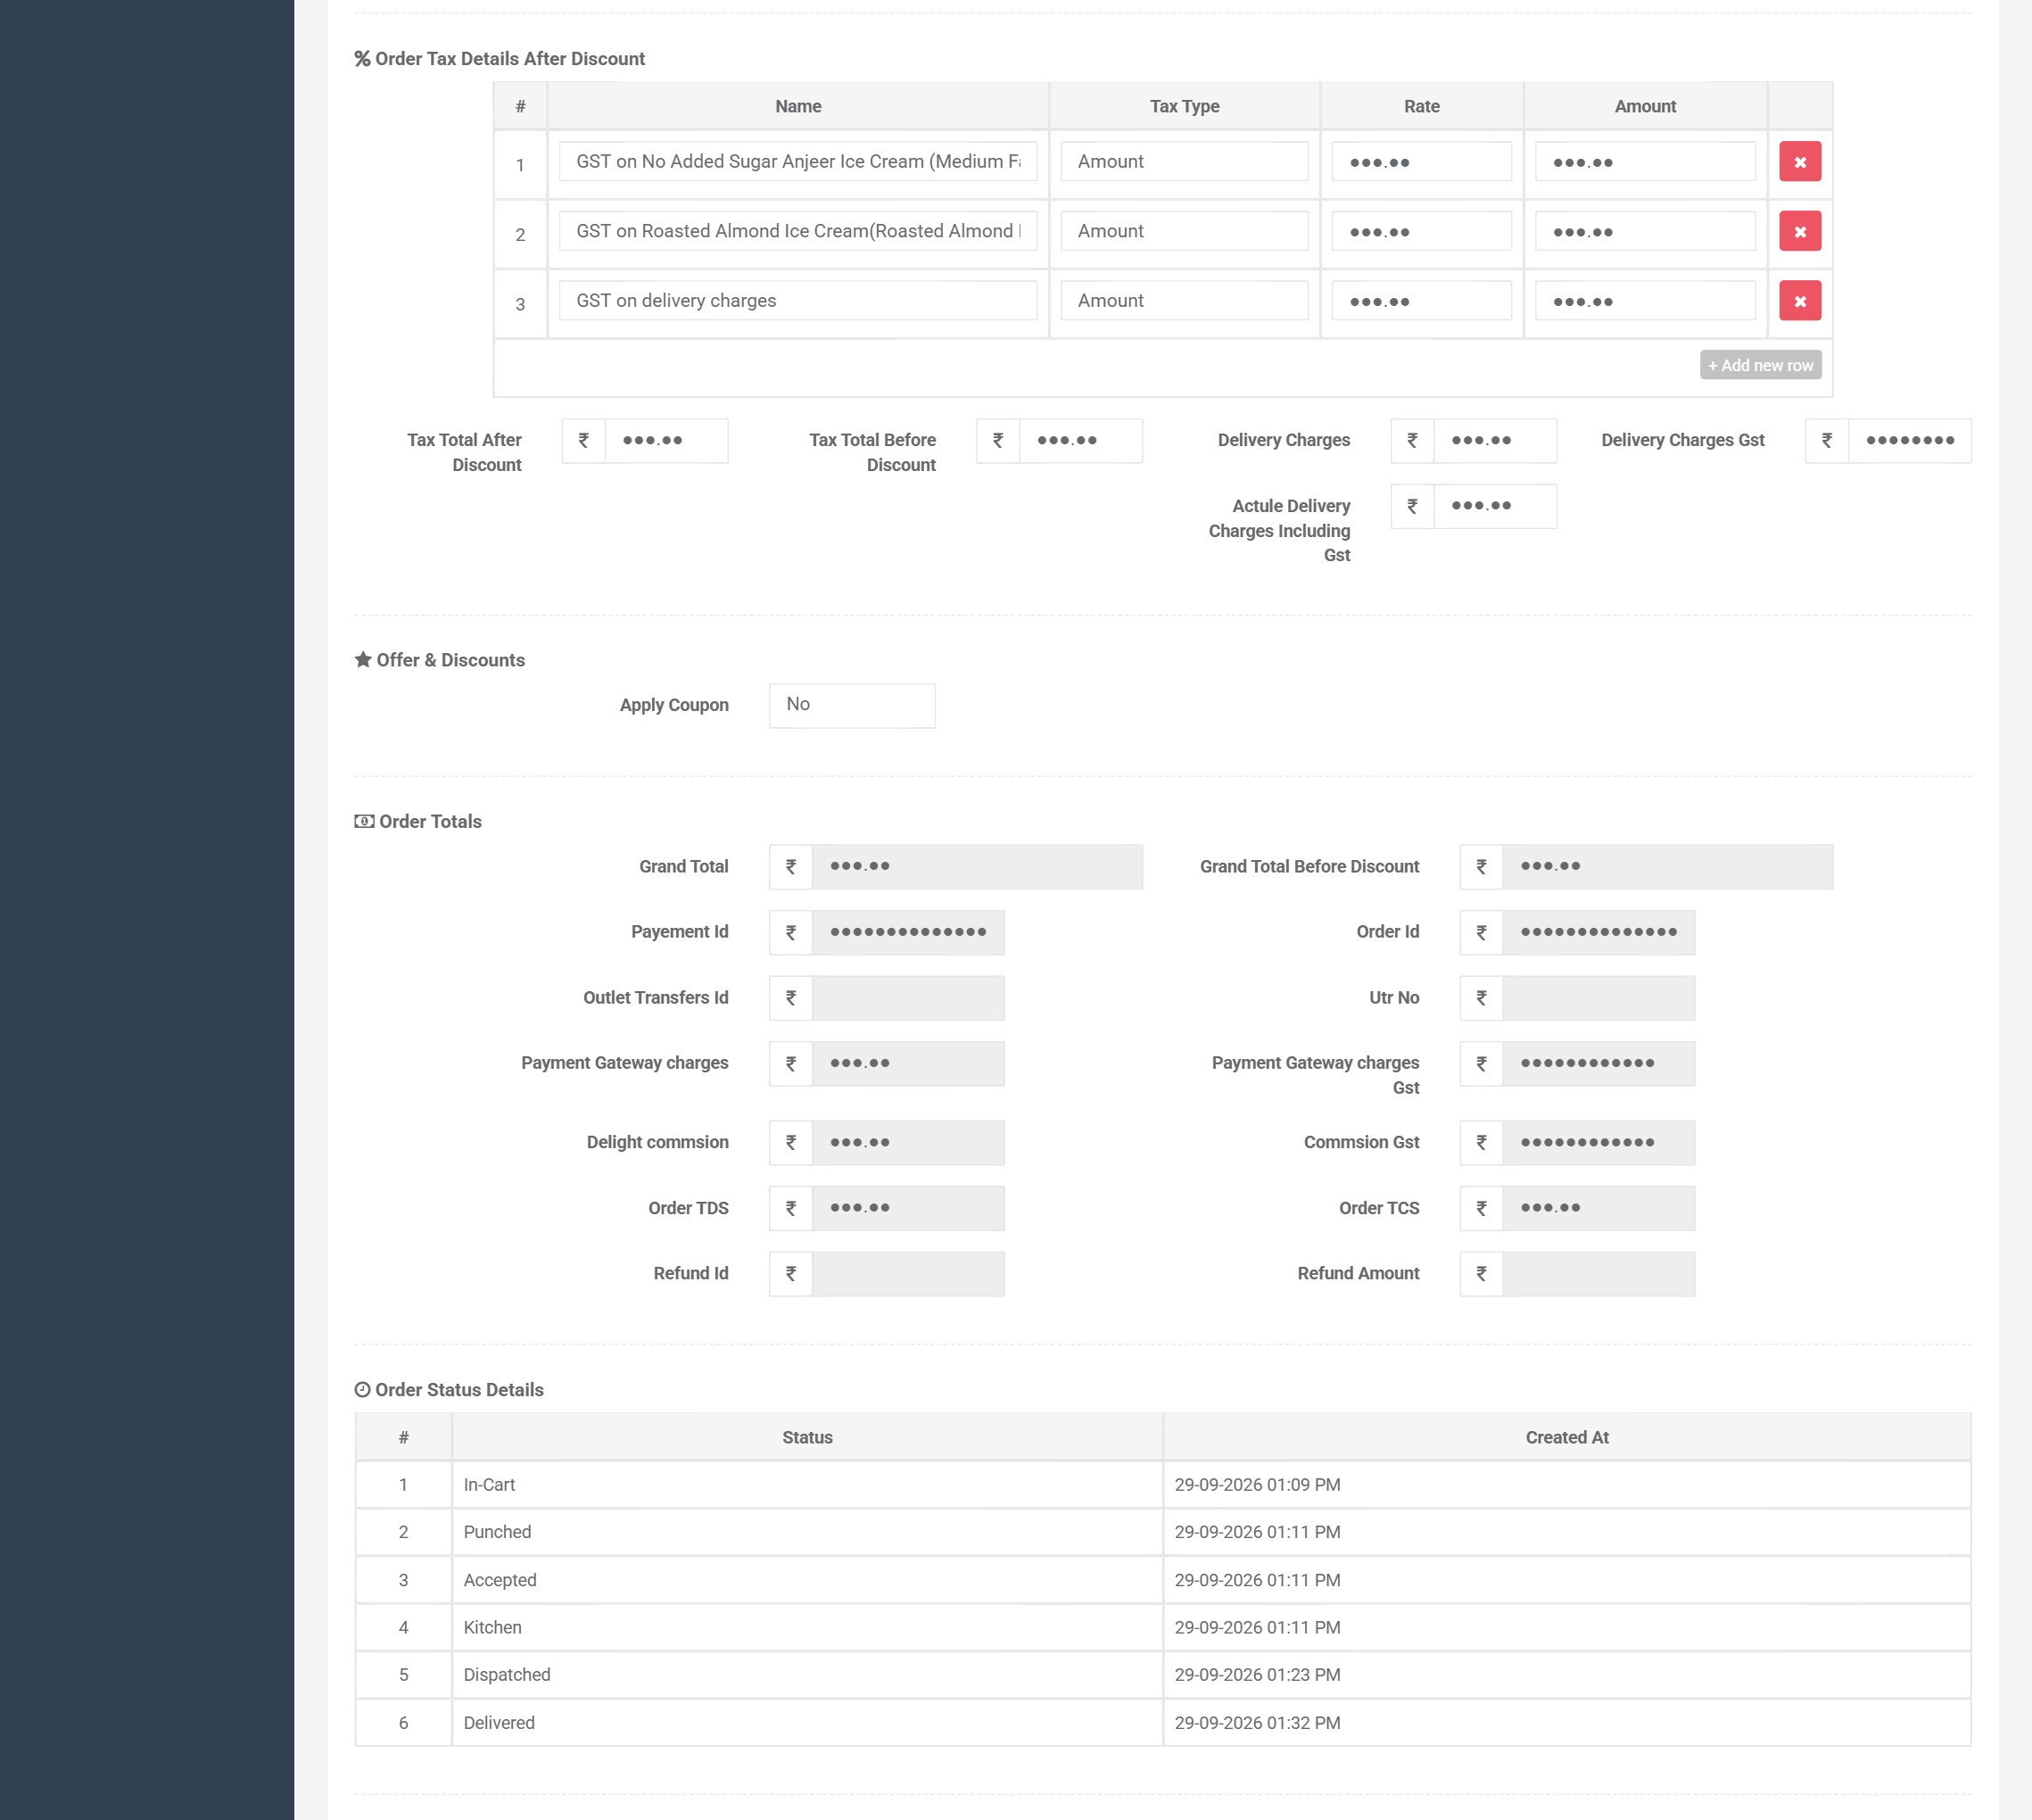Screen dimensions: 2032x1820
Task: Open Tax Type dropdown in row 3
Action: [1184, 301]
